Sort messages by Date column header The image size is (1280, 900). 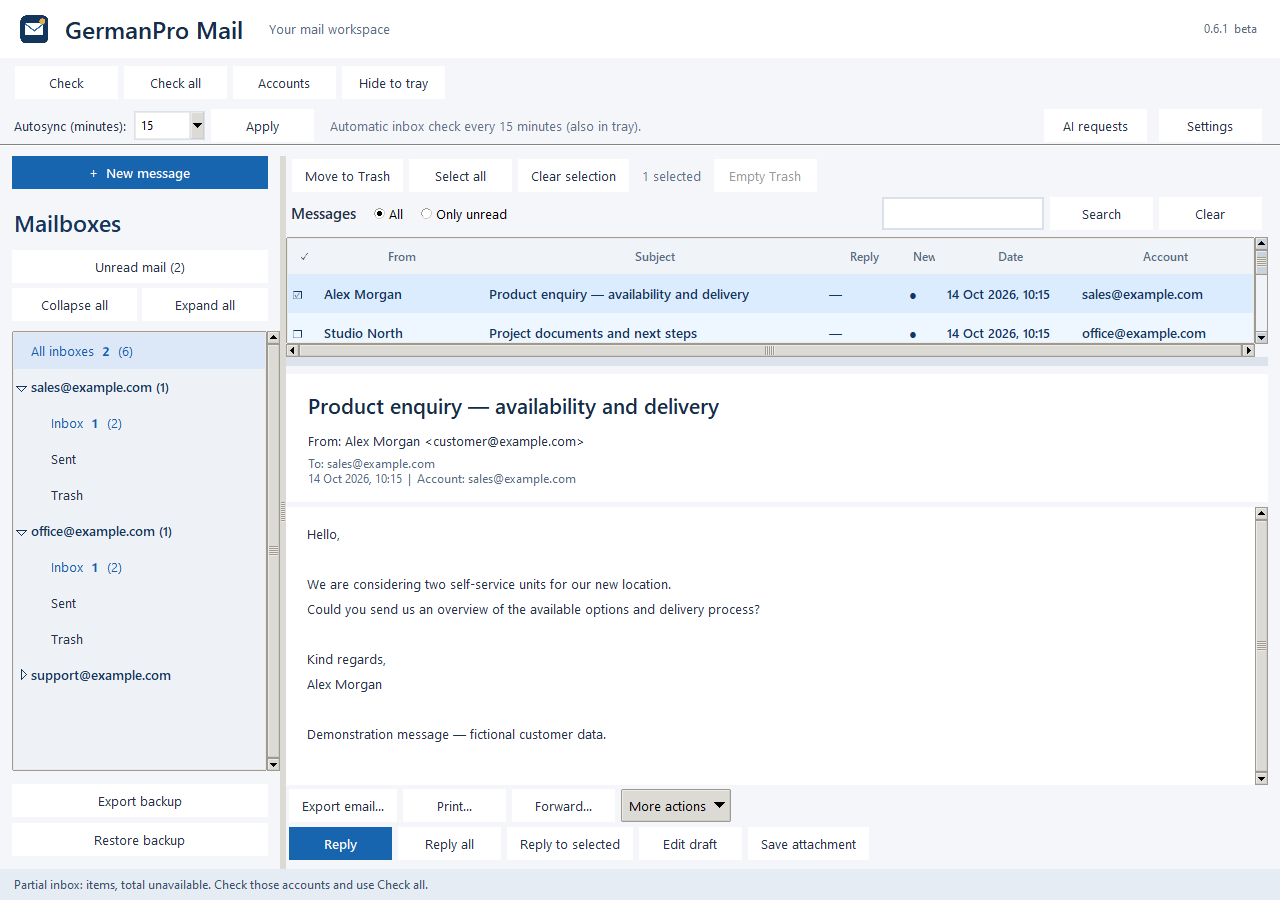coord(1011,257)
